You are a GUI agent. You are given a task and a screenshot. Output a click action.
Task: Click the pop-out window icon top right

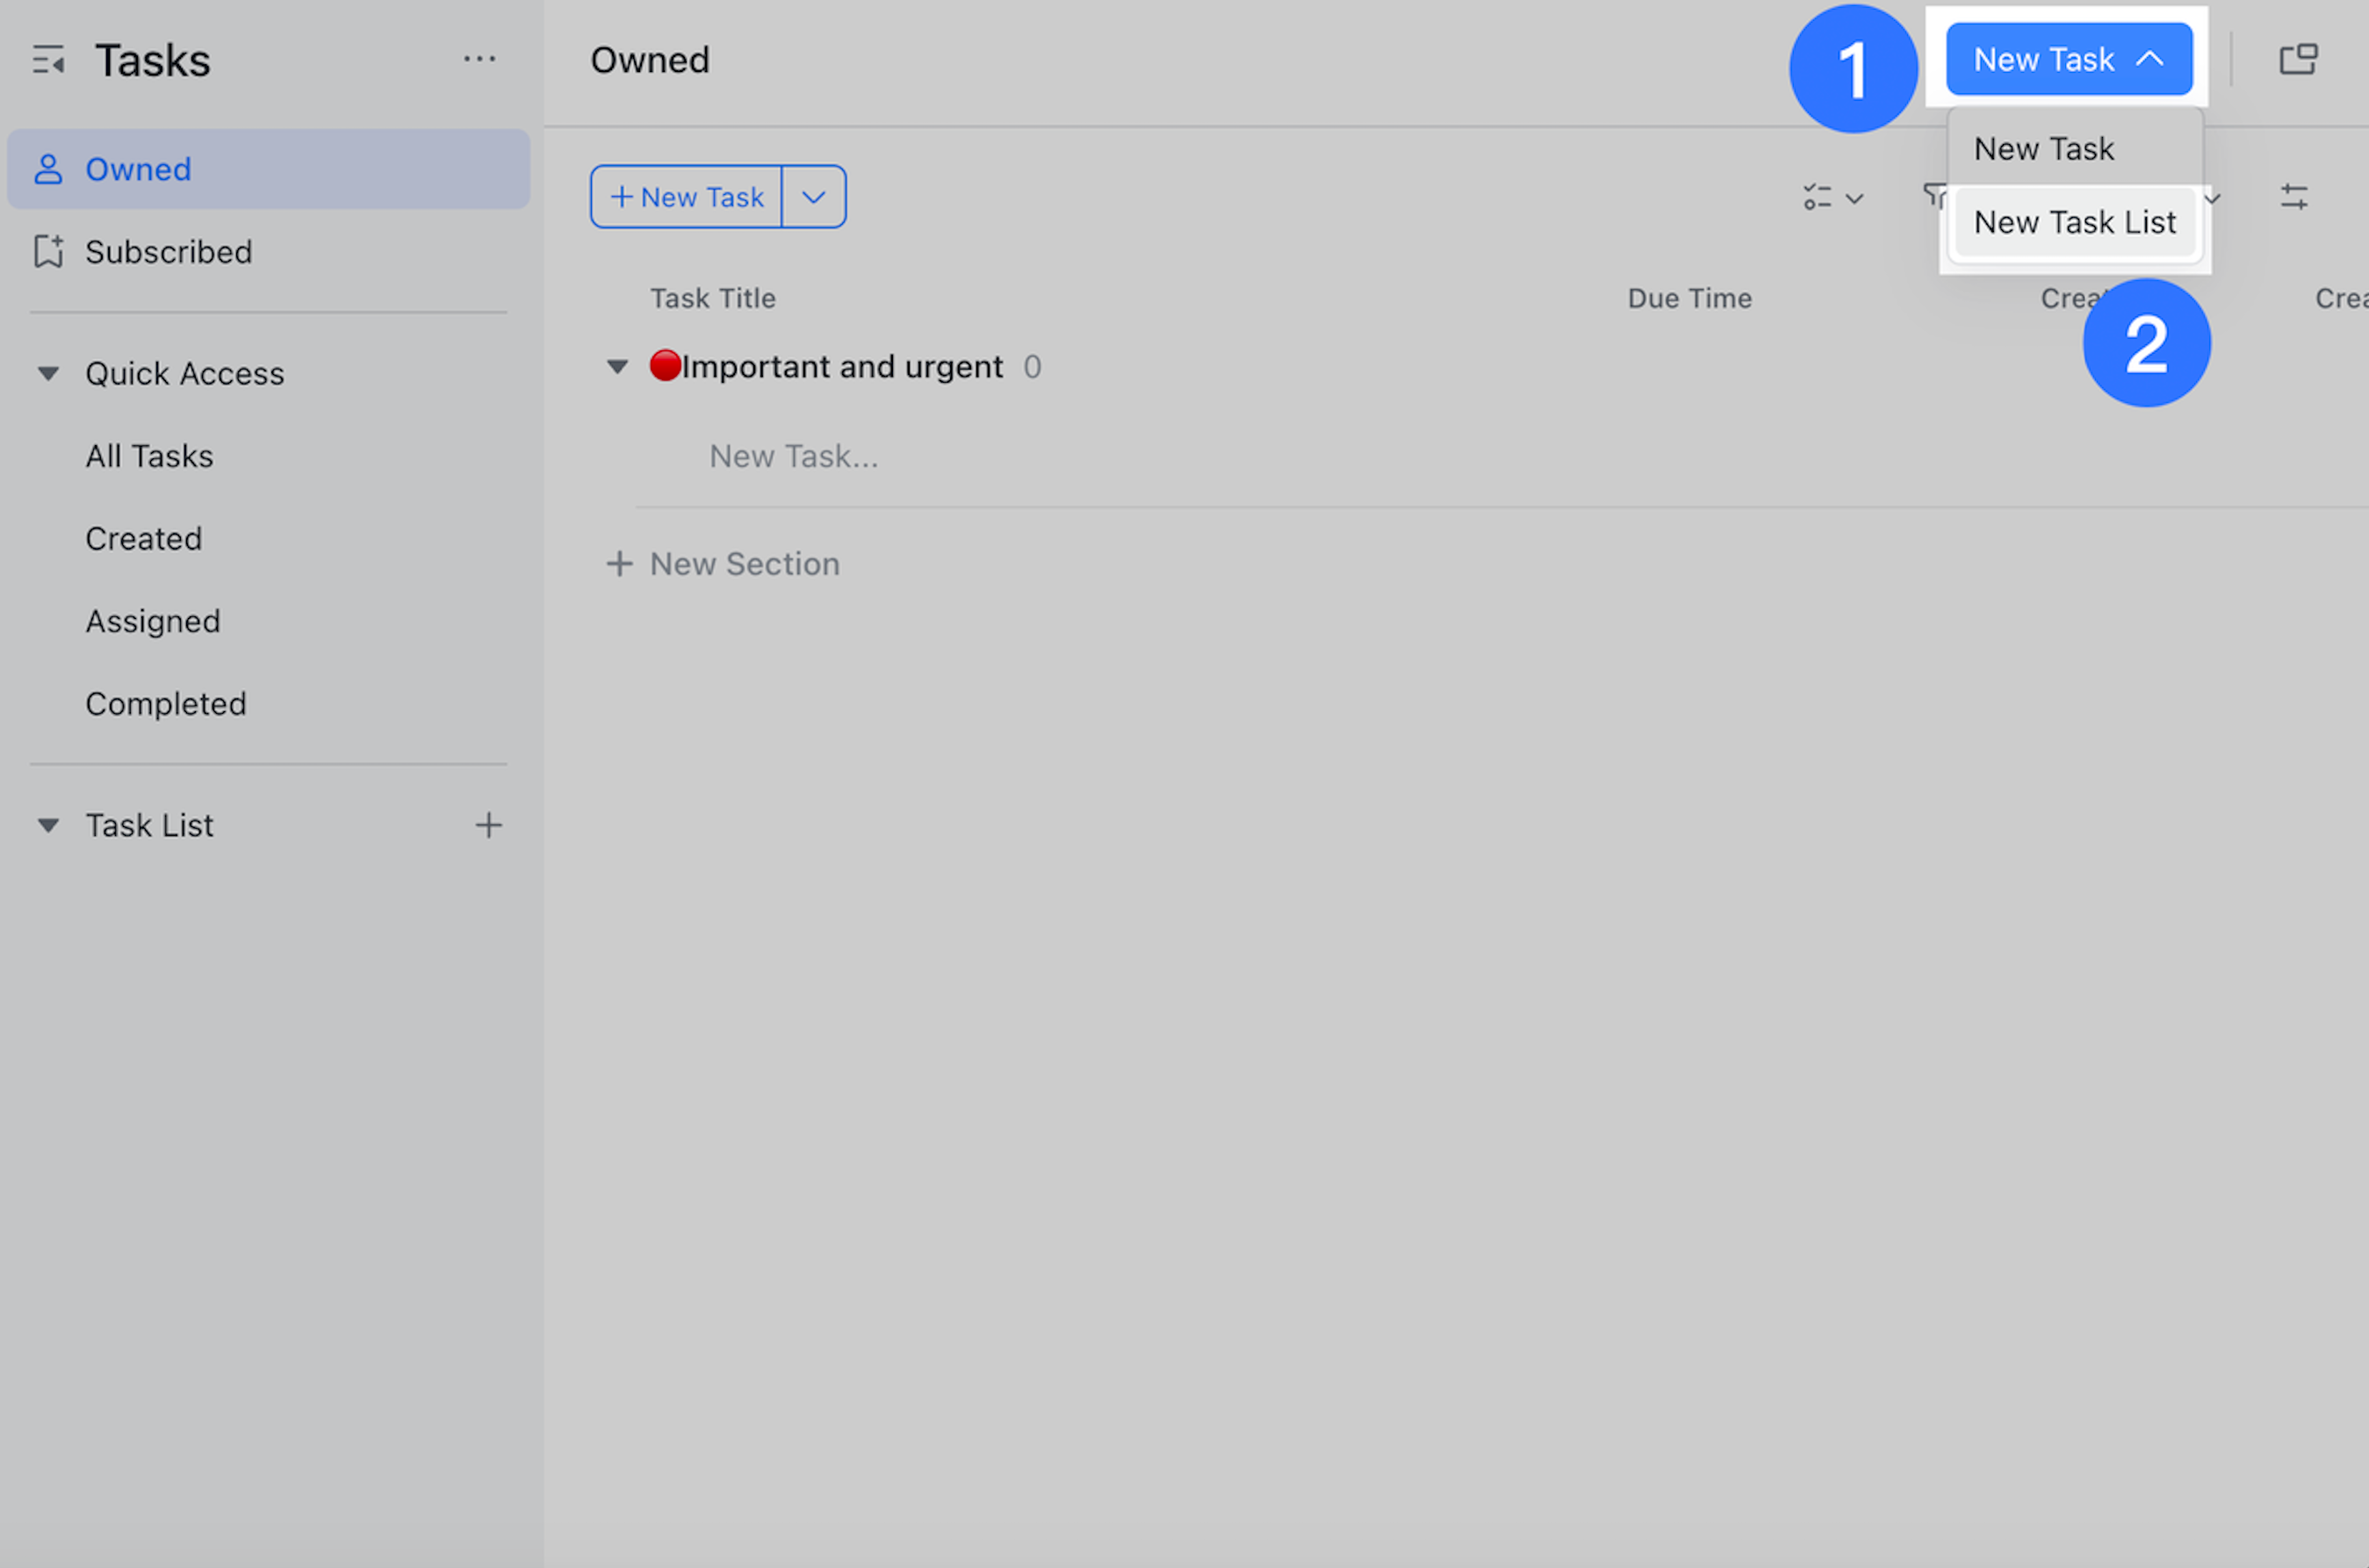click(x=2297, y=59)
